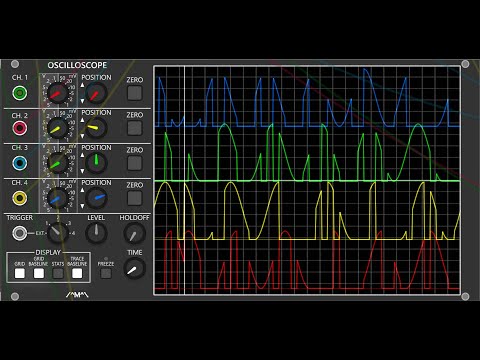Click the CH. 1 position knob
This screenshot has height=360, width=480.
pyautogui.click(x=96, y=93)
